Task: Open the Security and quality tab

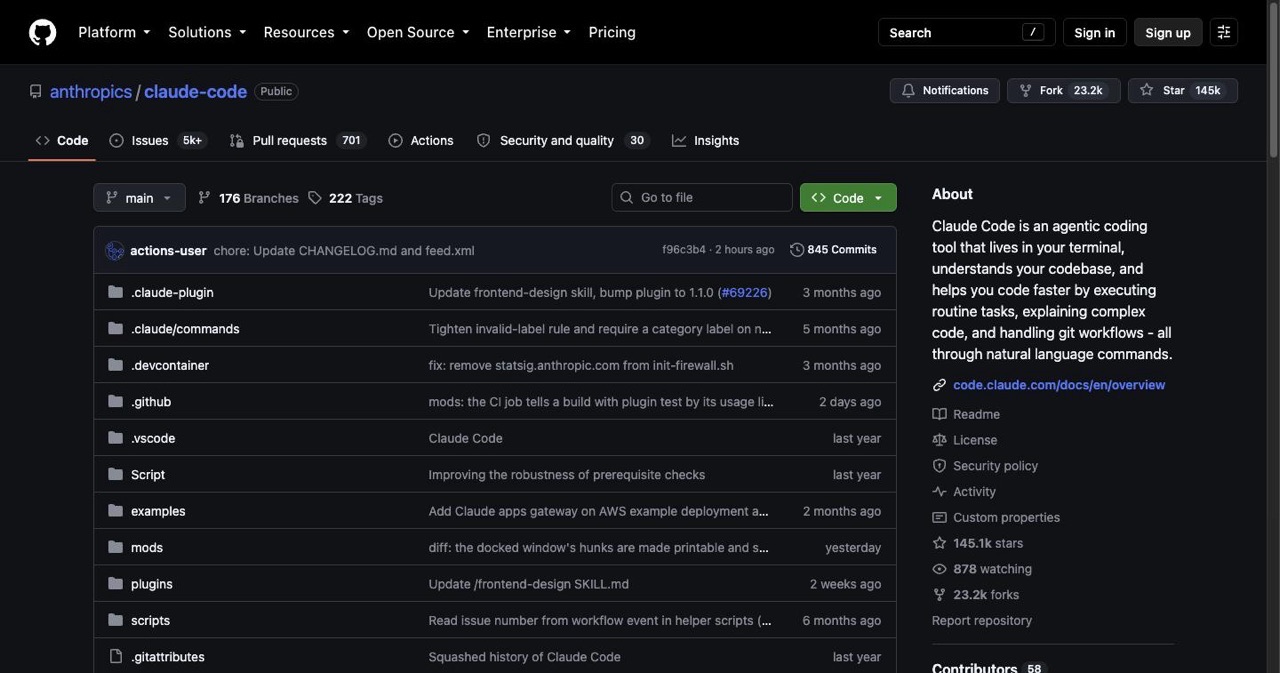Action: pos(562,141)
